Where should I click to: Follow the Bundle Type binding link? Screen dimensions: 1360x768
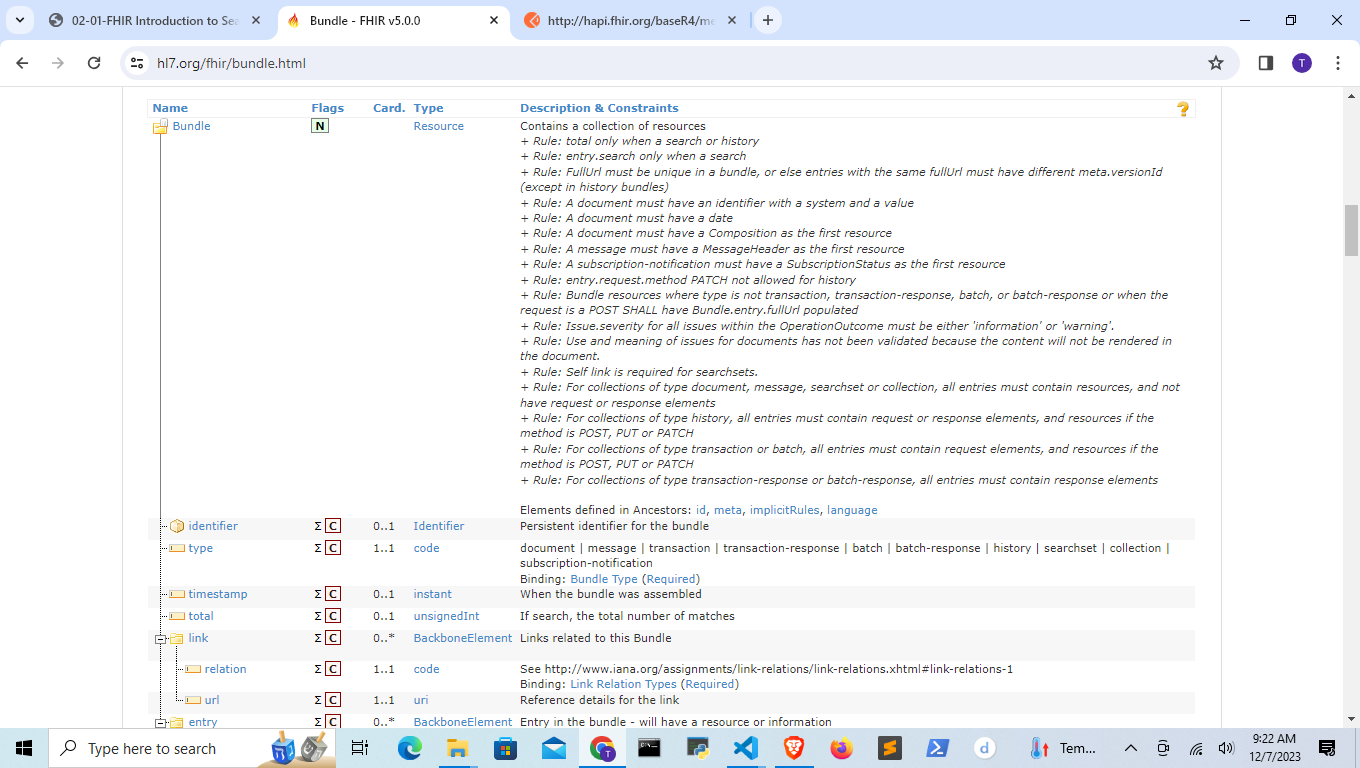click(604, 579)
